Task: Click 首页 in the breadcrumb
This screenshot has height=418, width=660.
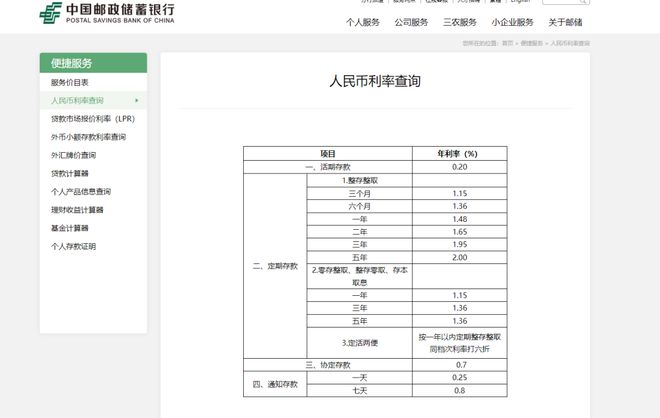Action: coord(507,43)
